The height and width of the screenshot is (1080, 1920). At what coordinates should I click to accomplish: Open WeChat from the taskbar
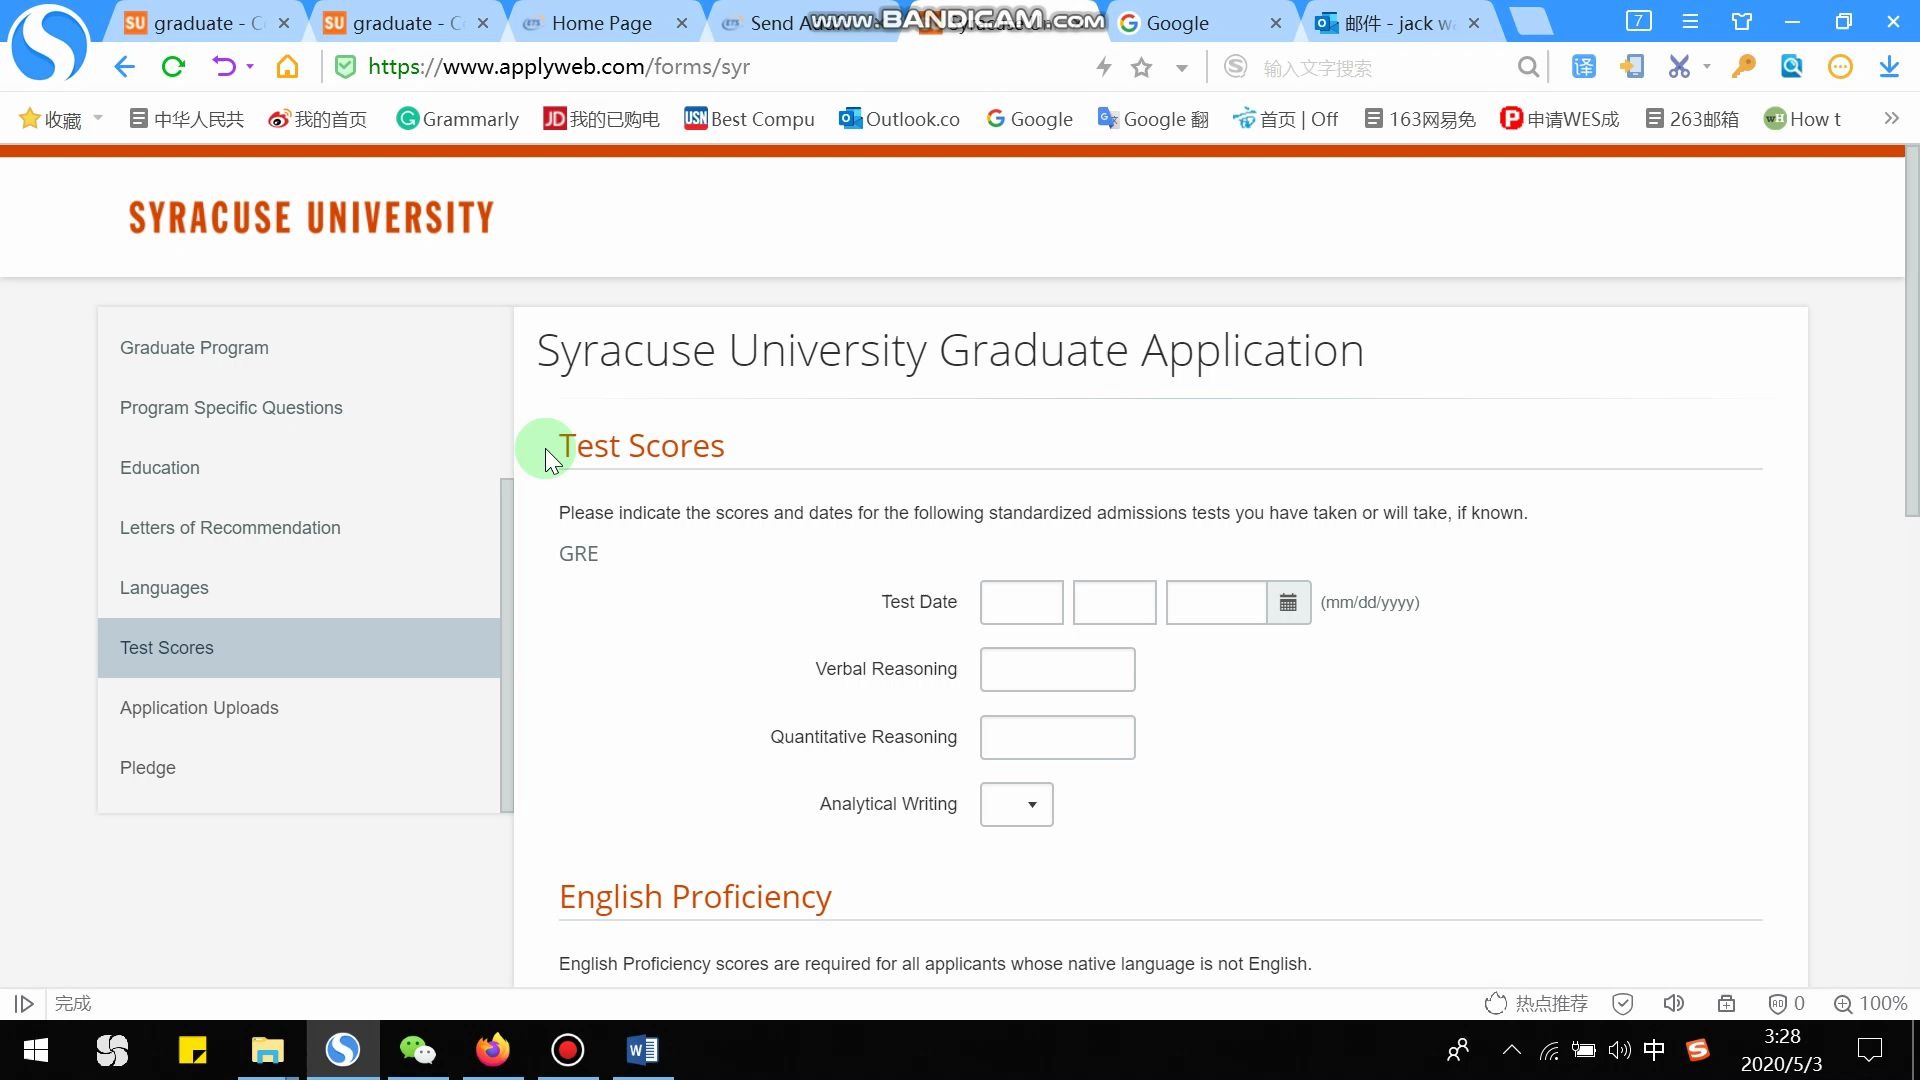tap(417, 1050)
